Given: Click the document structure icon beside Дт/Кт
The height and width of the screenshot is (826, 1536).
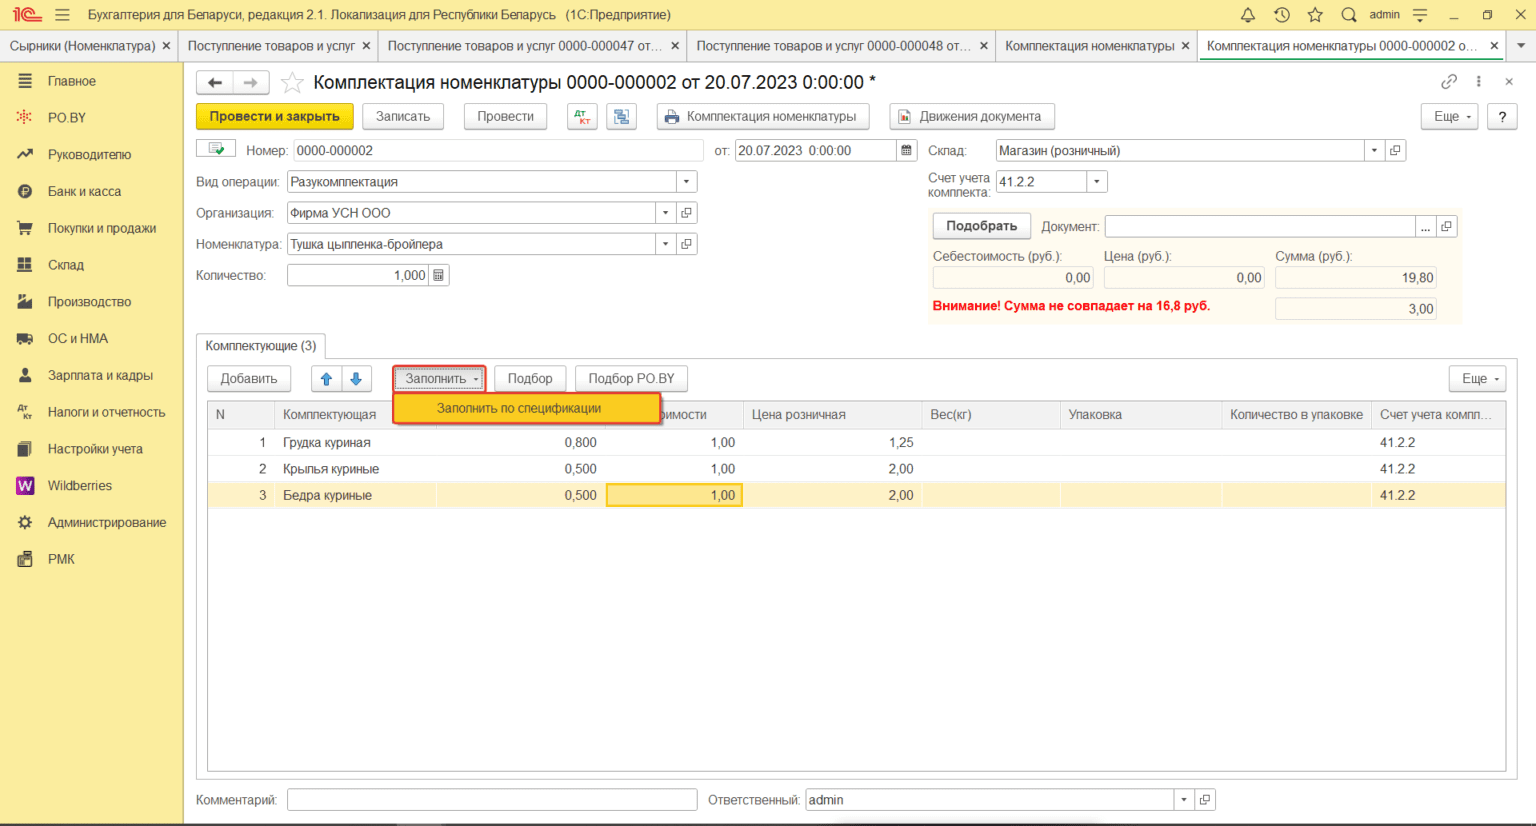Looking at the screenshot, I should 621,117.
